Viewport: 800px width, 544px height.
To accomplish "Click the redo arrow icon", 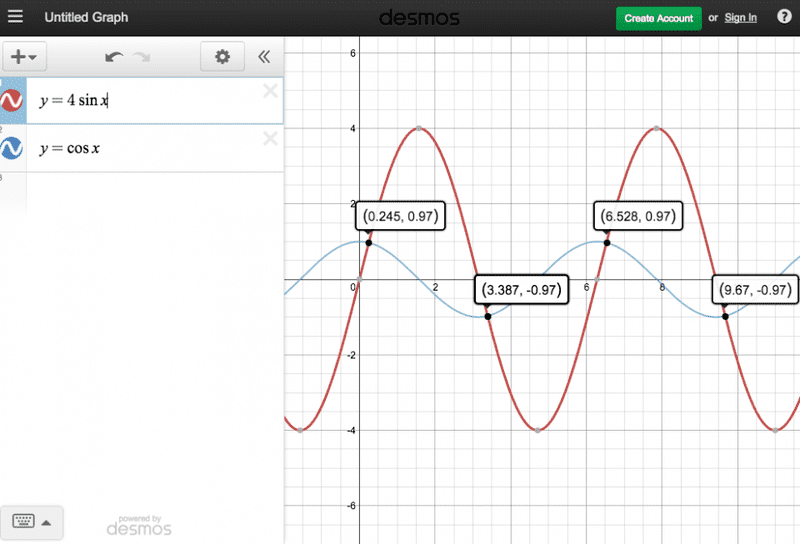I will coord(142,57).
